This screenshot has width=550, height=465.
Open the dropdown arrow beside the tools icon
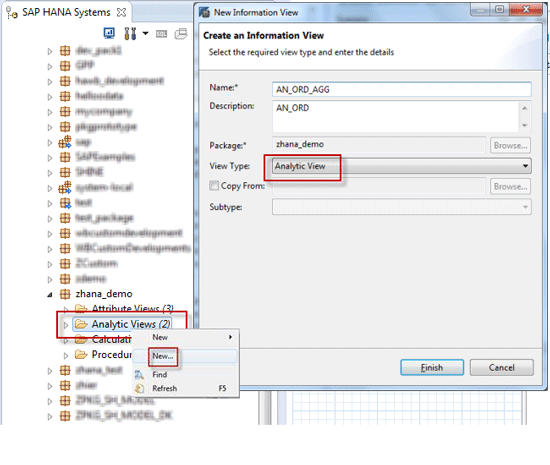click(145, 34)
